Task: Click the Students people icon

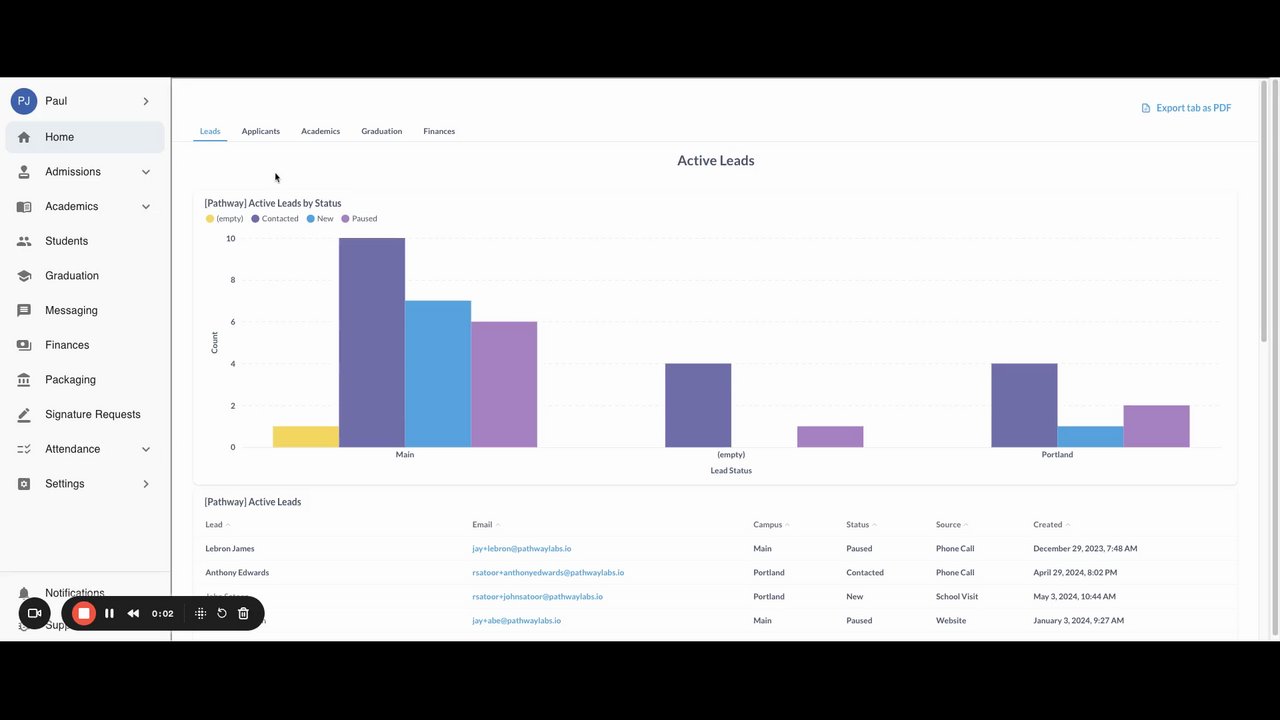Action: coord(24,241)
